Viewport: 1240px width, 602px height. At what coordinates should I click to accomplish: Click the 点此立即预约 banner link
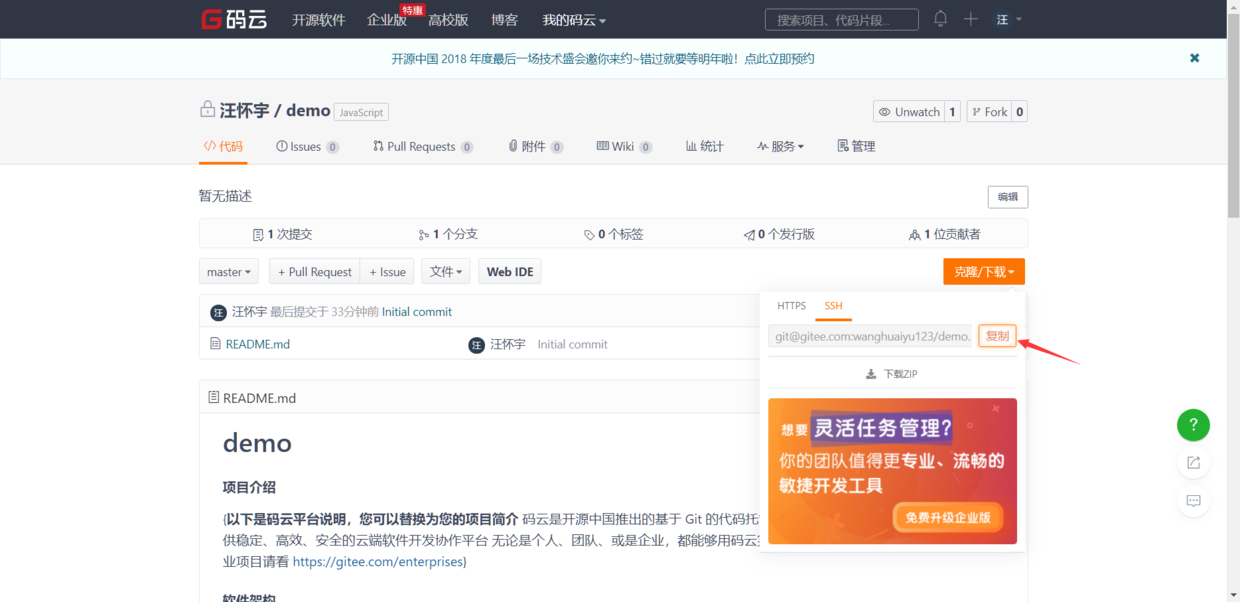click(x=780, y=59)
